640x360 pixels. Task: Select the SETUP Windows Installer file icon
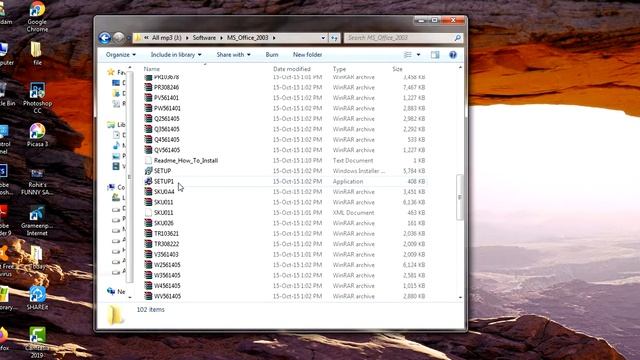coord(148,171)
